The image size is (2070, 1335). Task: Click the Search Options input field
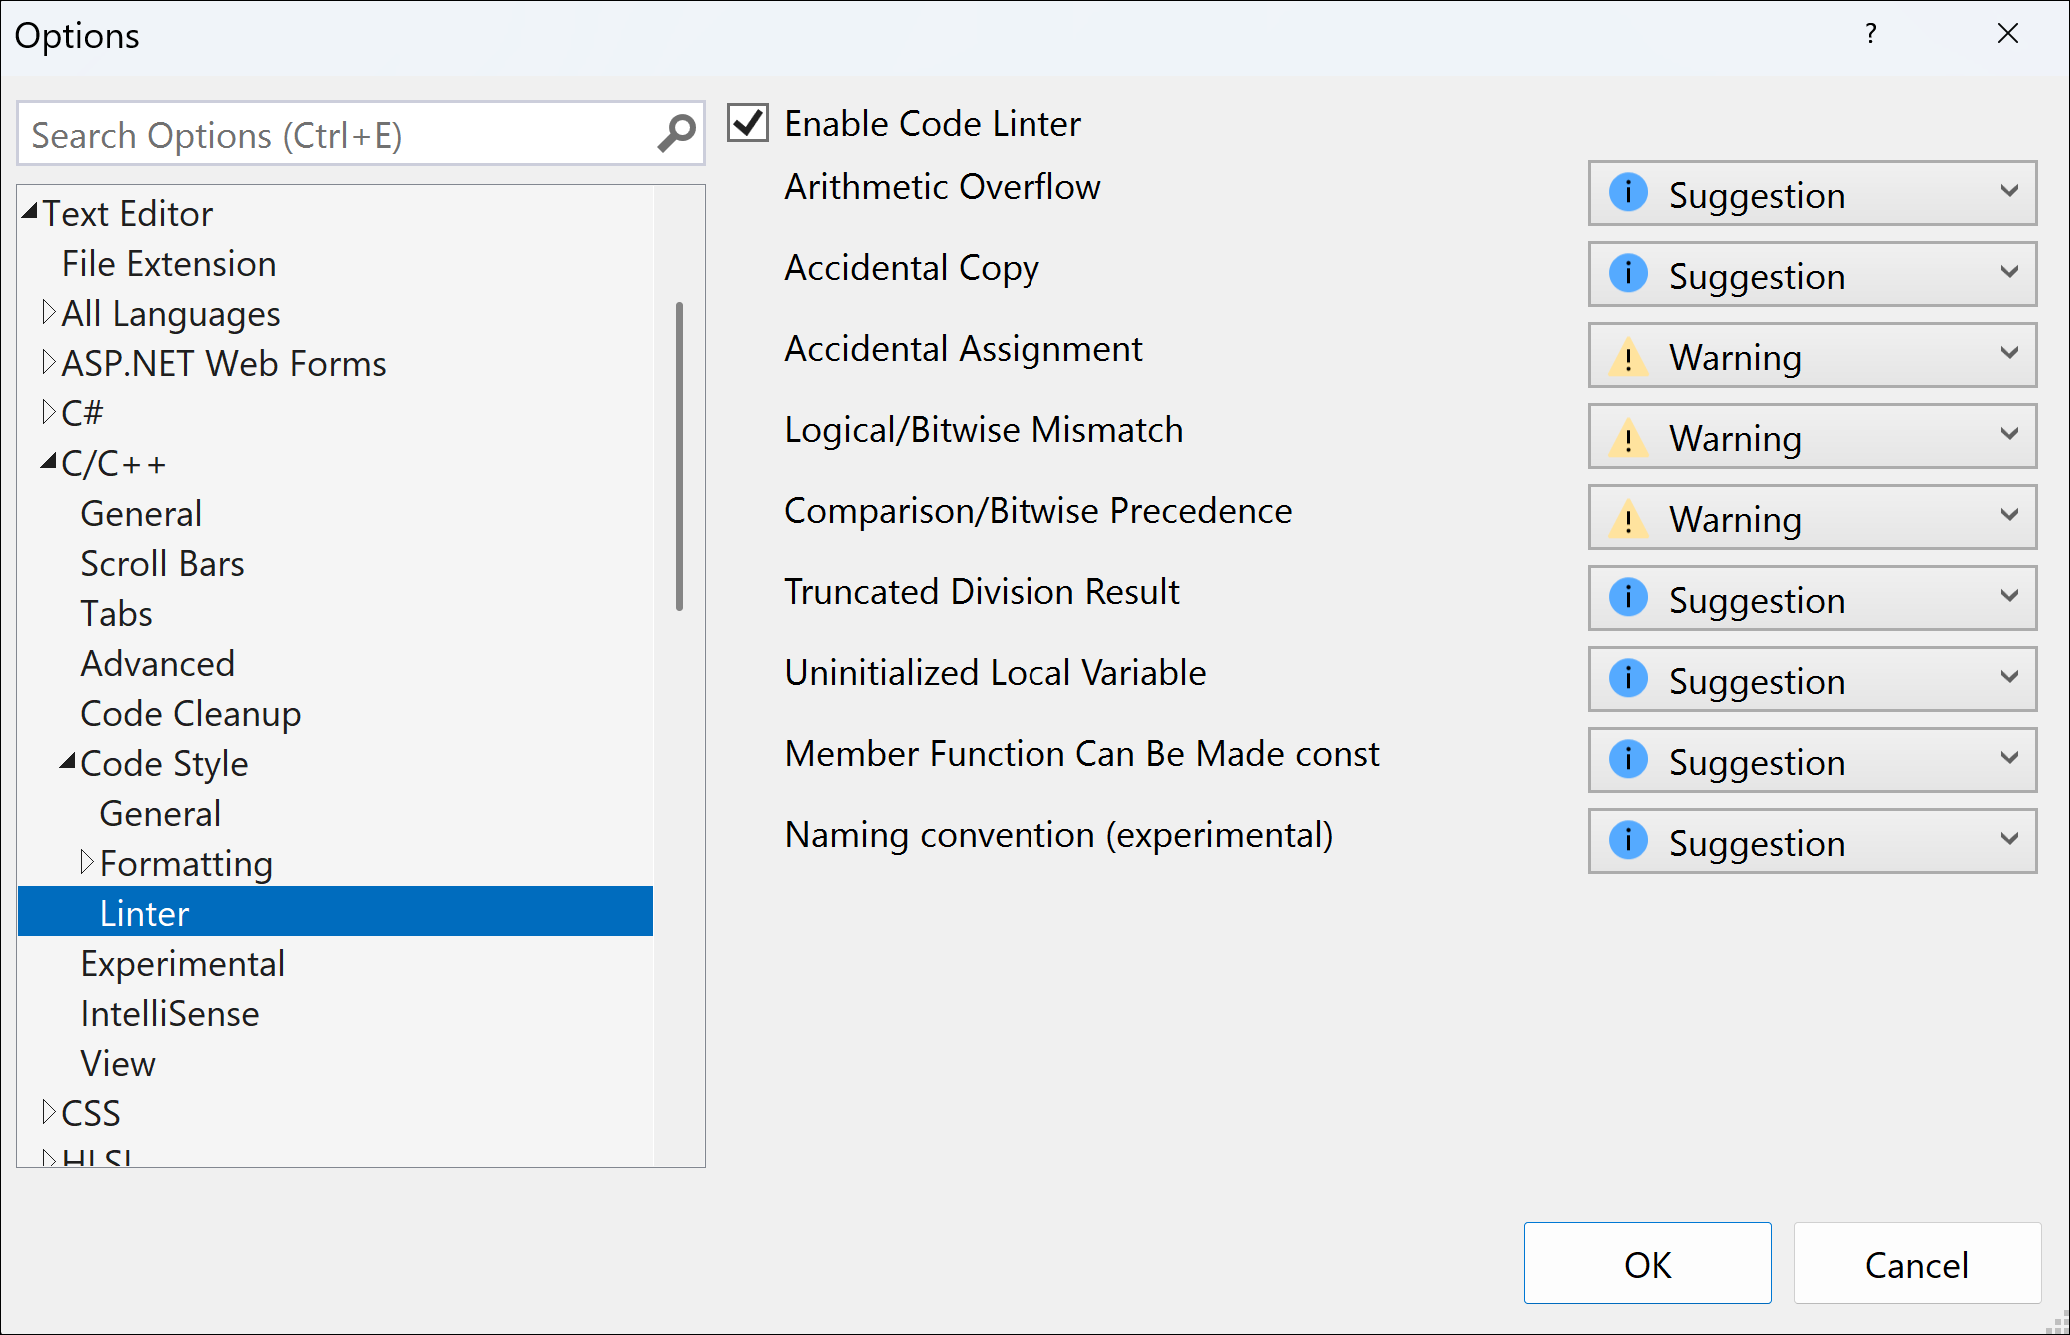click(x=356, y=133)
